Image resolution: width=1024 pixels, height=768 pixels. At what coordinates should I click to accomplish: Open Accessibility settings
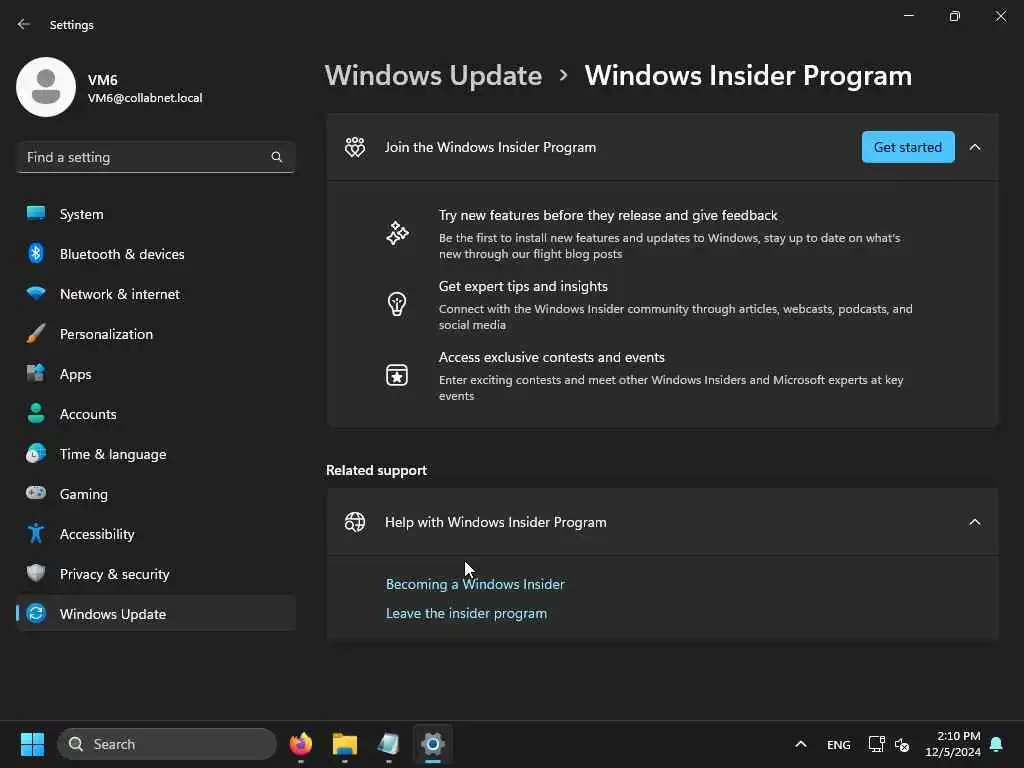tap(156, 534)
